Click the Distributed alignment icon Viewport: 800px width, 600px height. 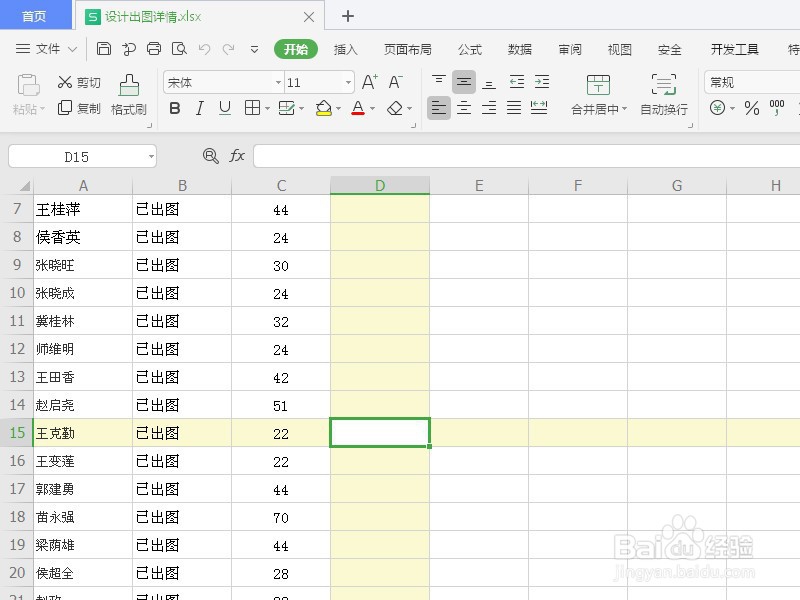(x=539, y=108)
